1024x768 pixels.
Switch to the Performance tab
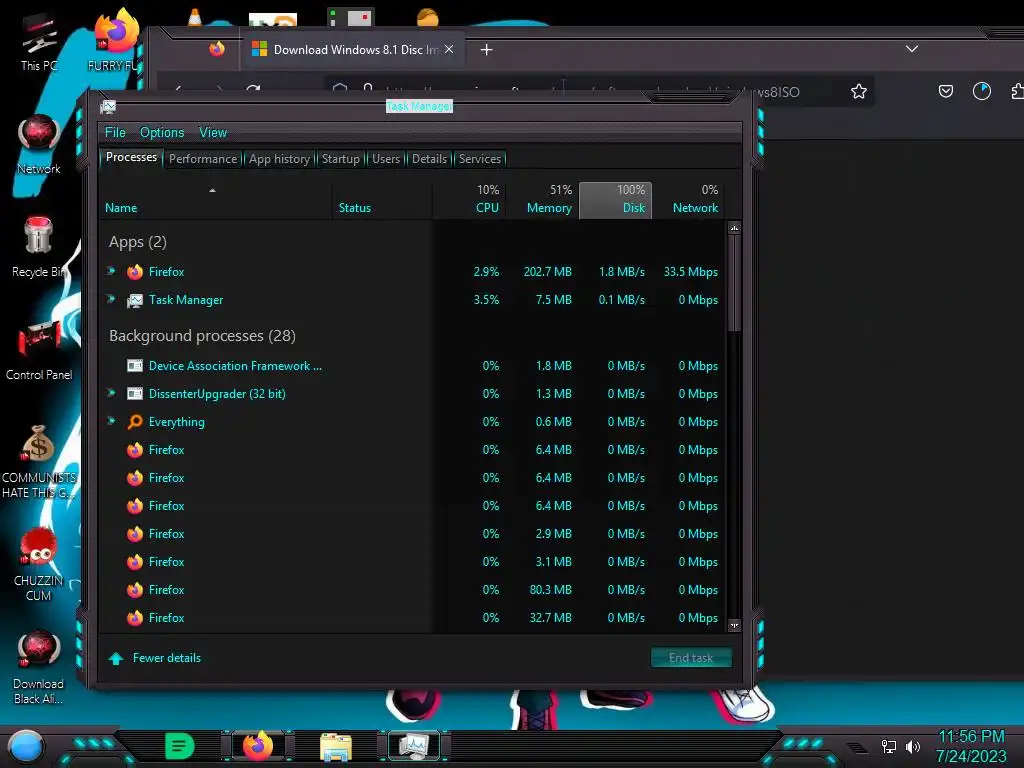click(203, 159)
